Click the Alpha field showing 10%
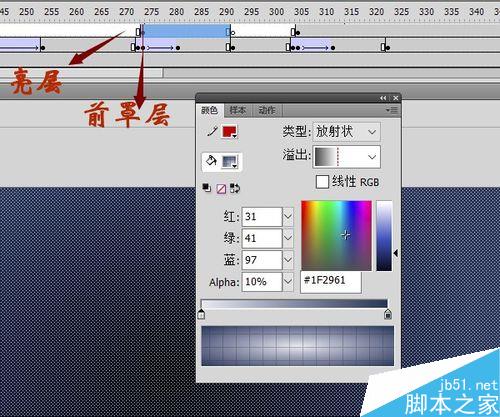500x417 pixels. (262, 282)
